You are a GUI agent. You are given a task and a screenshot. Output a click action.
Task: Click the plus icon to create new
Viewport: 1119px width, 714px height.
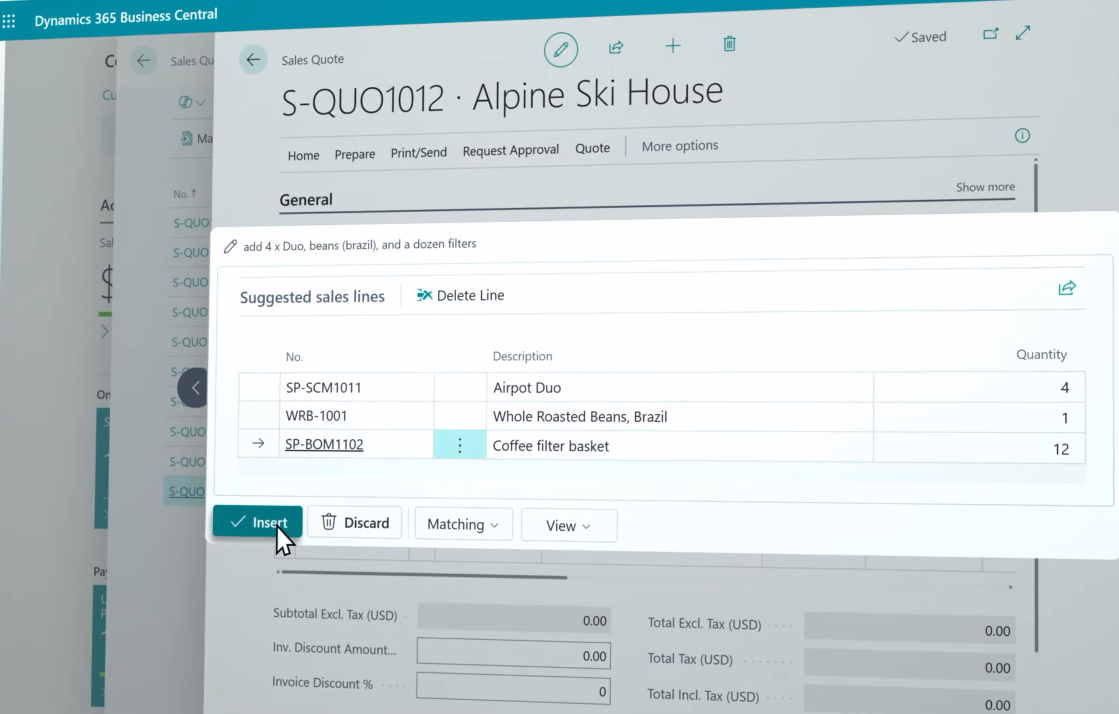(x=672, y=46)
